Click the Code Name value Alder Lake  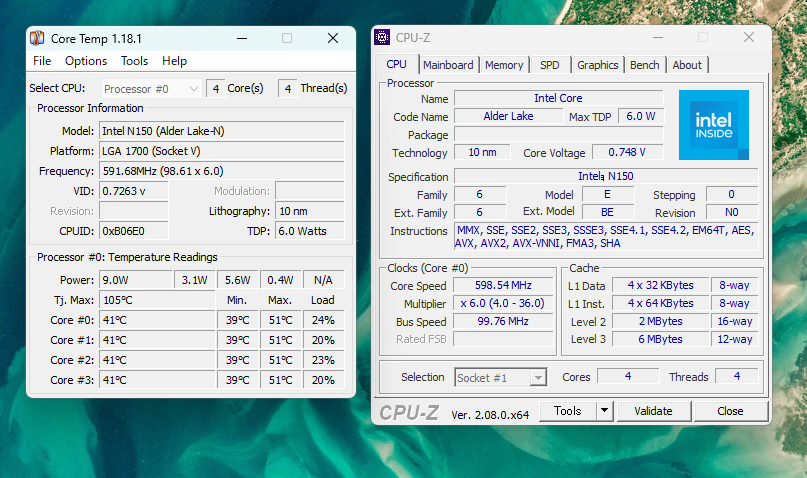[x=508, y=116]
